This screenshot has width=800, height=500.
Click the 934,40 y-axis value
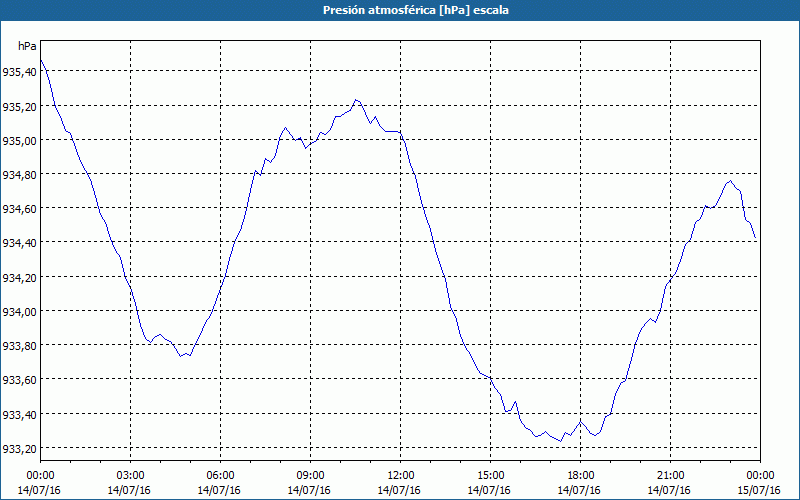[19, 243]
